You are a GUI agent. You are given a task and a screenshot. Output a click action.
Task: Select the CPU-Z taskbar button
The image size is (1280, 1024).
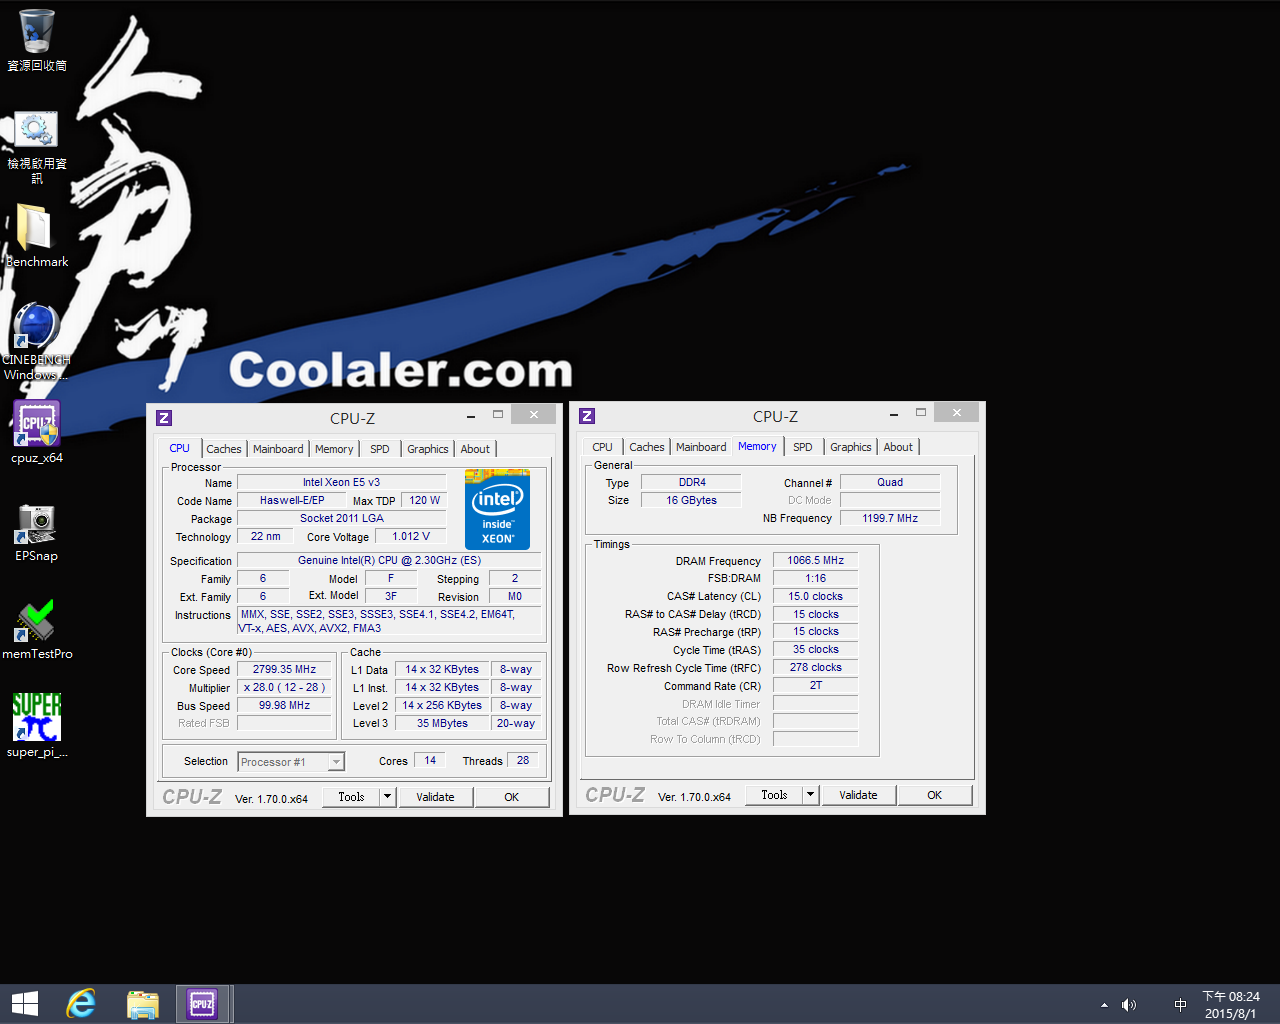click(203, 1004)
